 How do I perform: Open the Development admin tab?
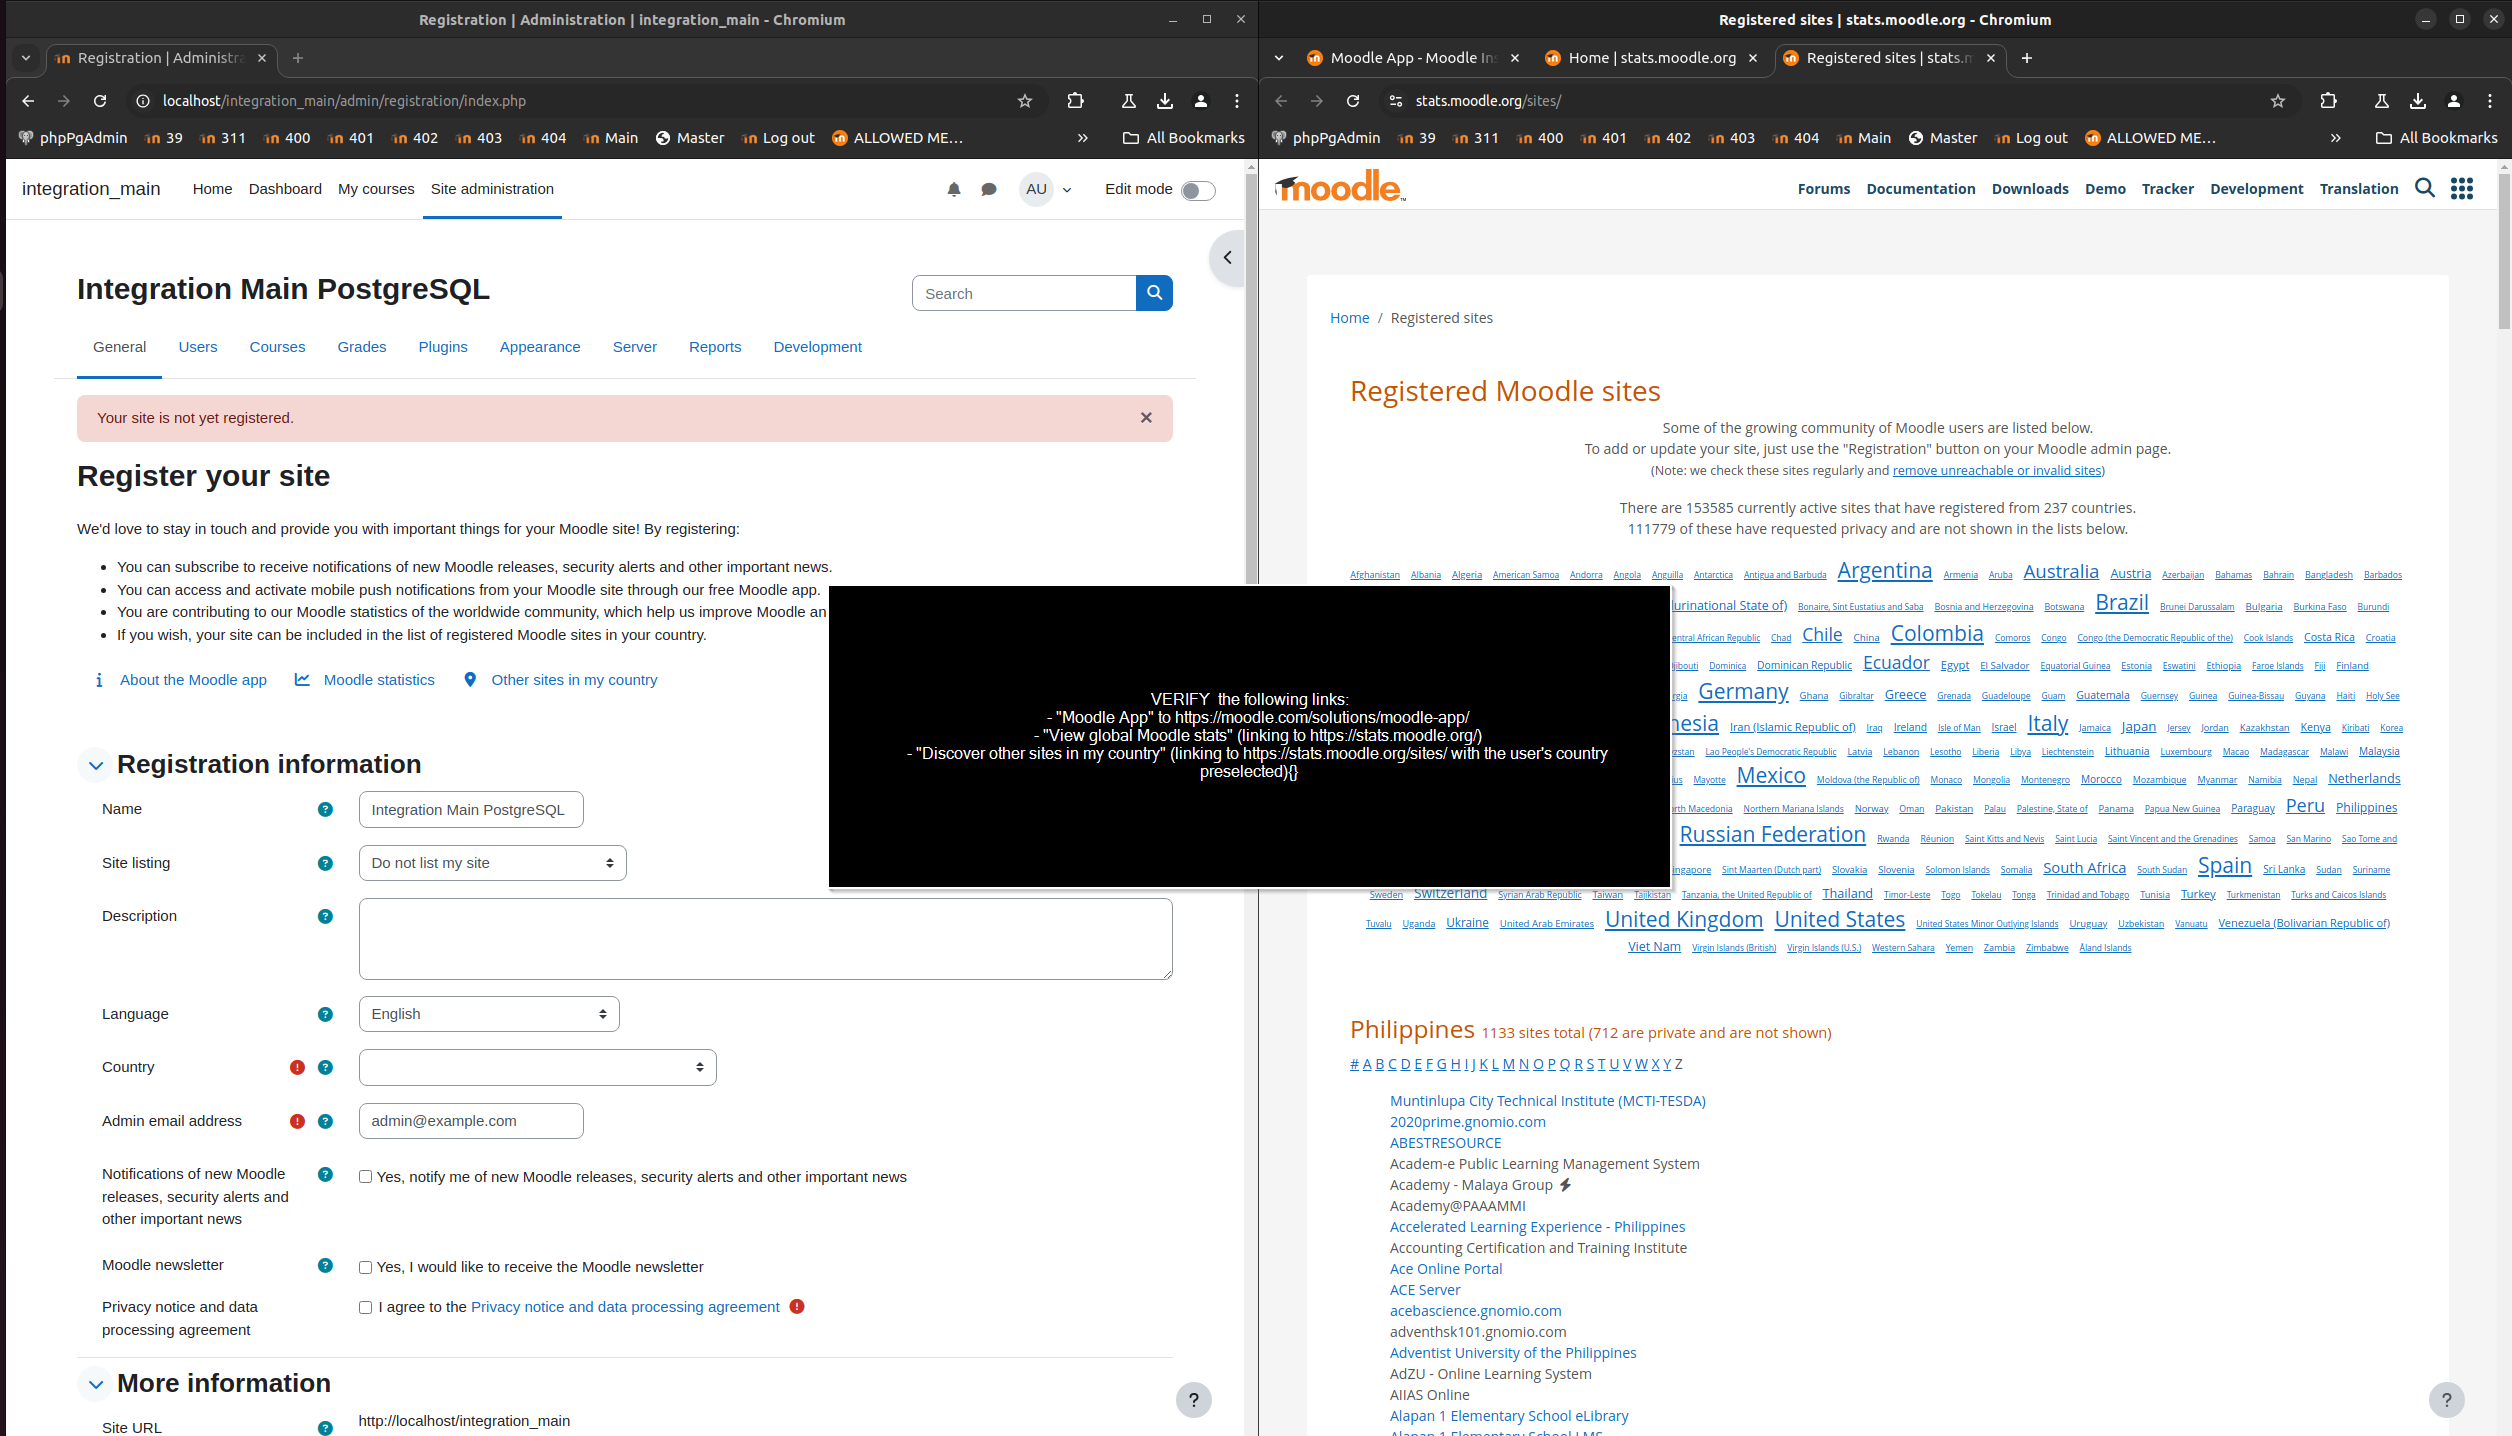pos(817,347)
